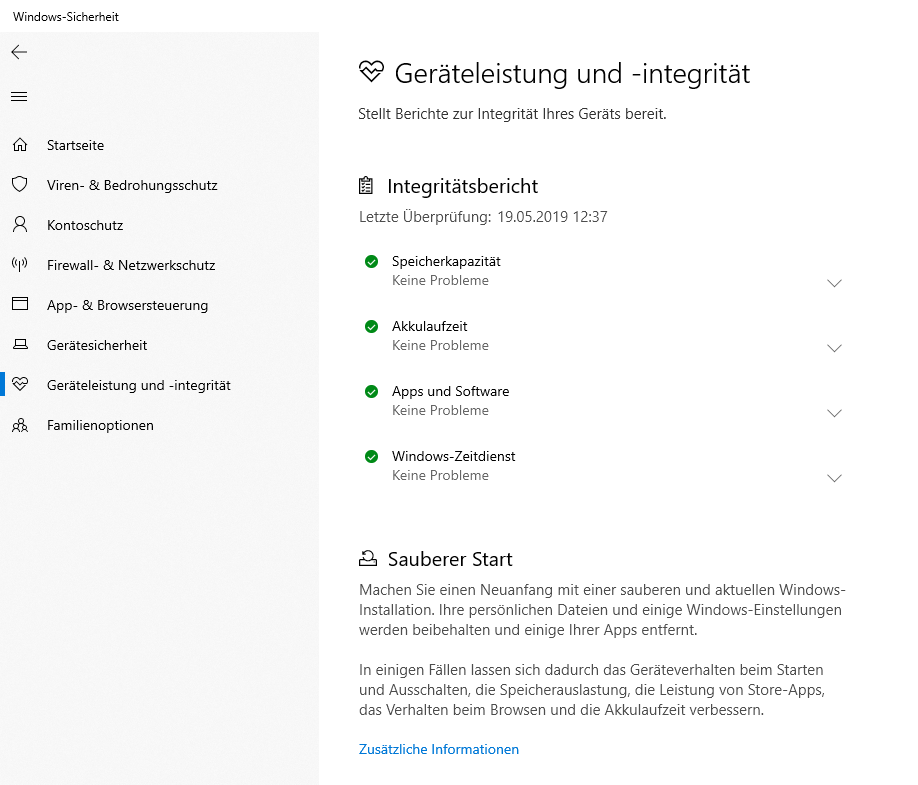The width and height of the screenshot is (918, 785).
Task: Open the Zusätzliche Informationen link
Action: [439, 749]
